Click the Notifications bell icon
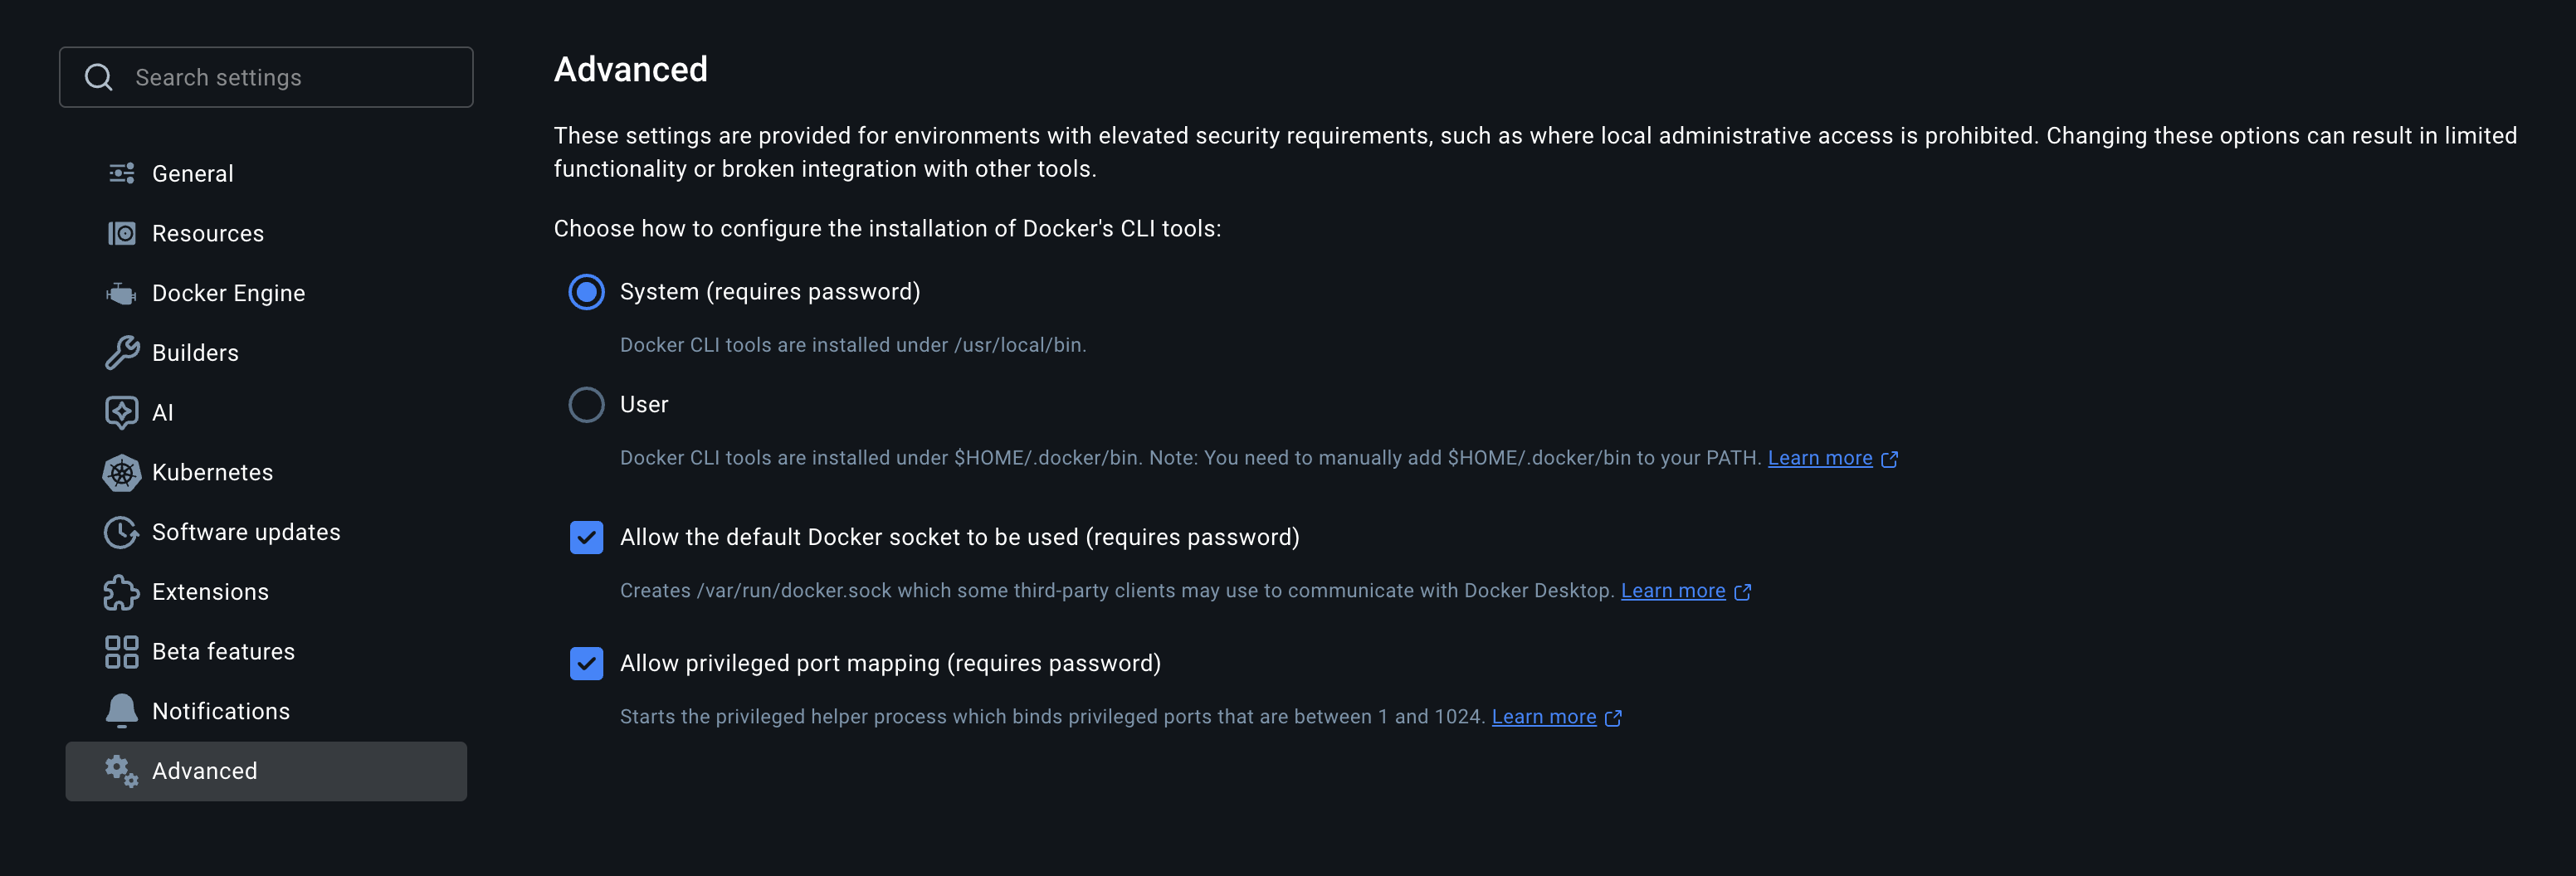Viewport: 2576px width, 876px height. pyautogui.click(x=121, y=711)
